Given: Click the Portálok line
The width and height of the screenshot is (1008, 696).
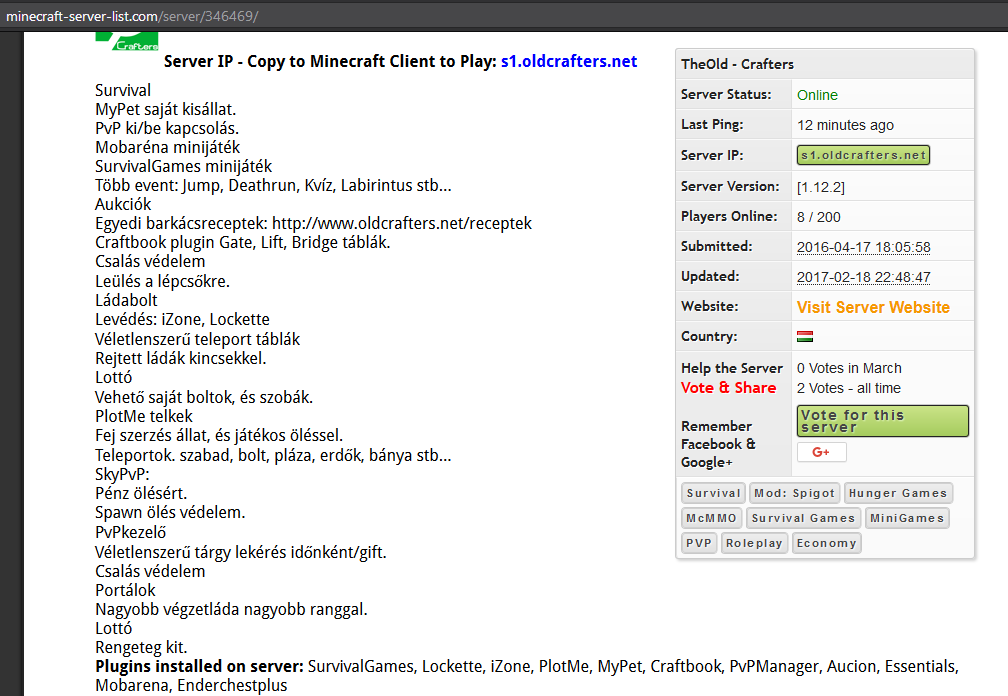Looking at the screenshot, I should coord(125,590).
